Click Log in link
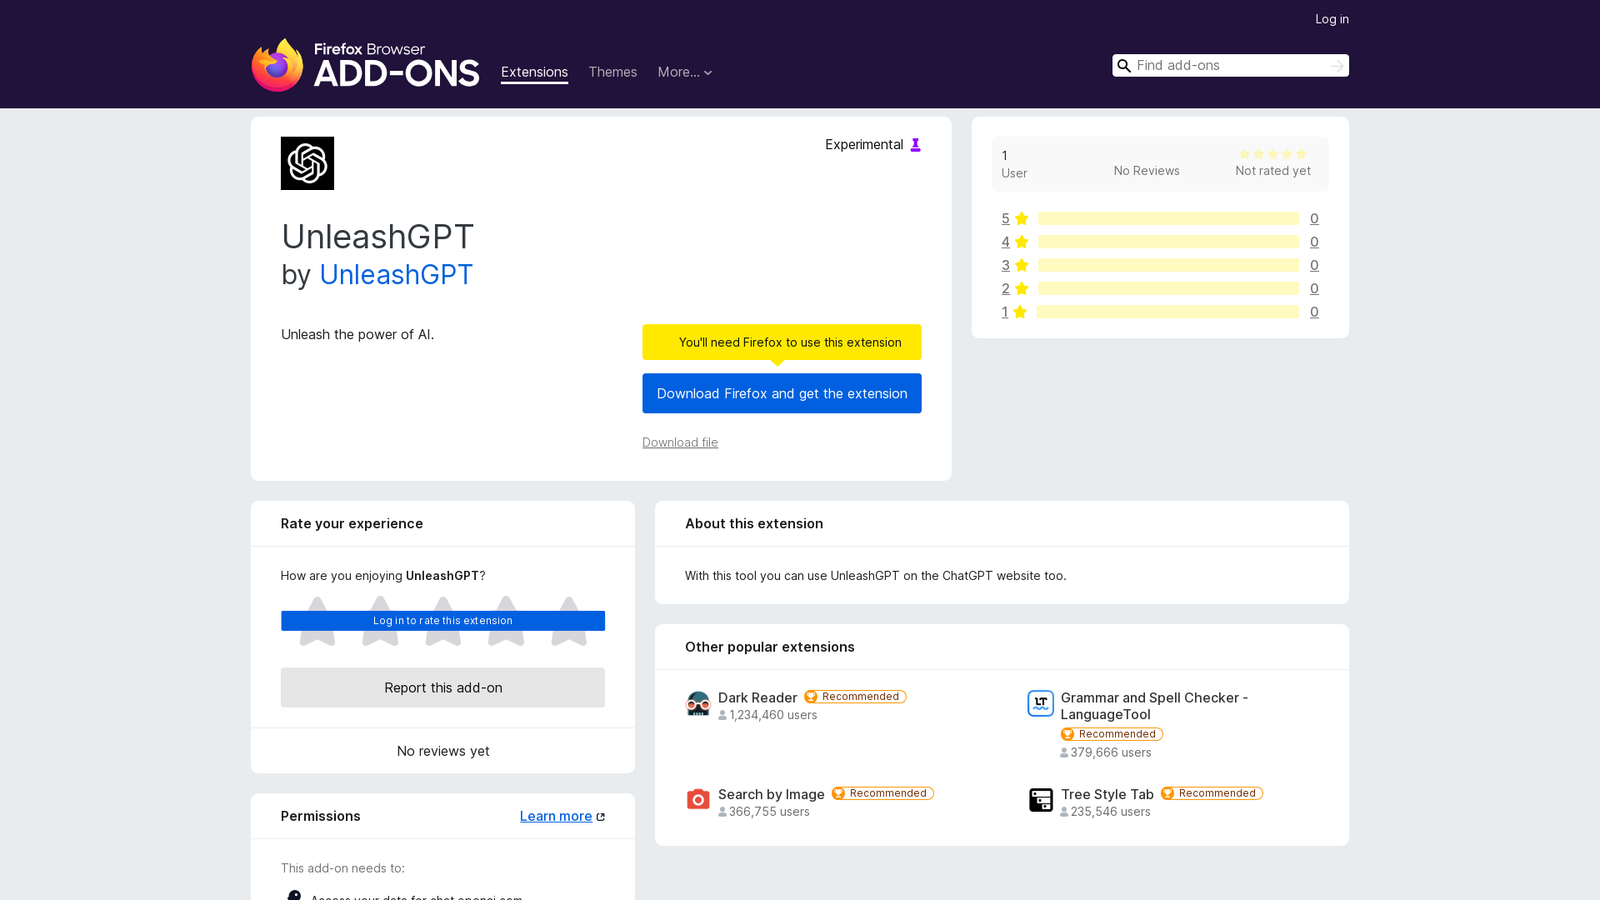The image size is (1600, 900). tap(1332, 19)
